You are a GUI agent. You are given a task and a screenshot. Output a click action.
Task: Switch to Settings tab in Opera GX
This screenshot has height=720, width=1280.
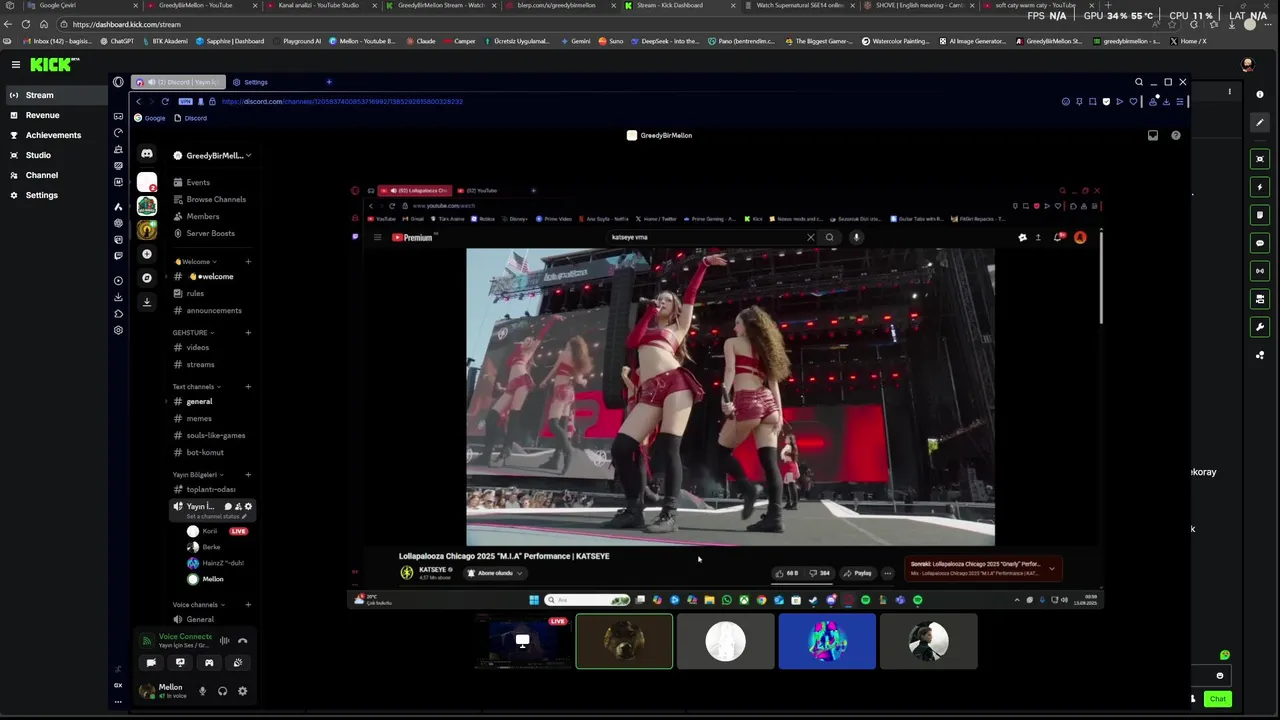coord(250,82)
